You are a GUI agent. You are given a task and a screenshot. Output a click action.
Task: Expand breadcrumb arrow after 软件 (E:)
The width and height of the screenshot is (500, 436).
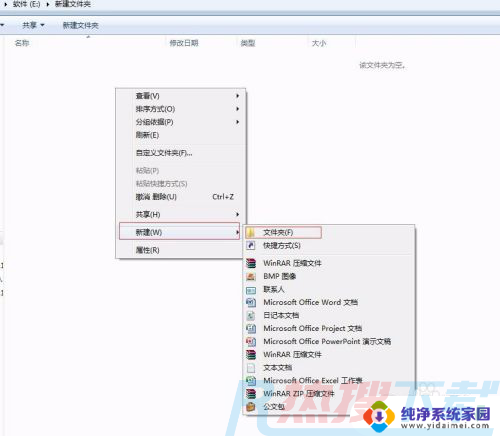pyautogui.click(x=48, y=4)
